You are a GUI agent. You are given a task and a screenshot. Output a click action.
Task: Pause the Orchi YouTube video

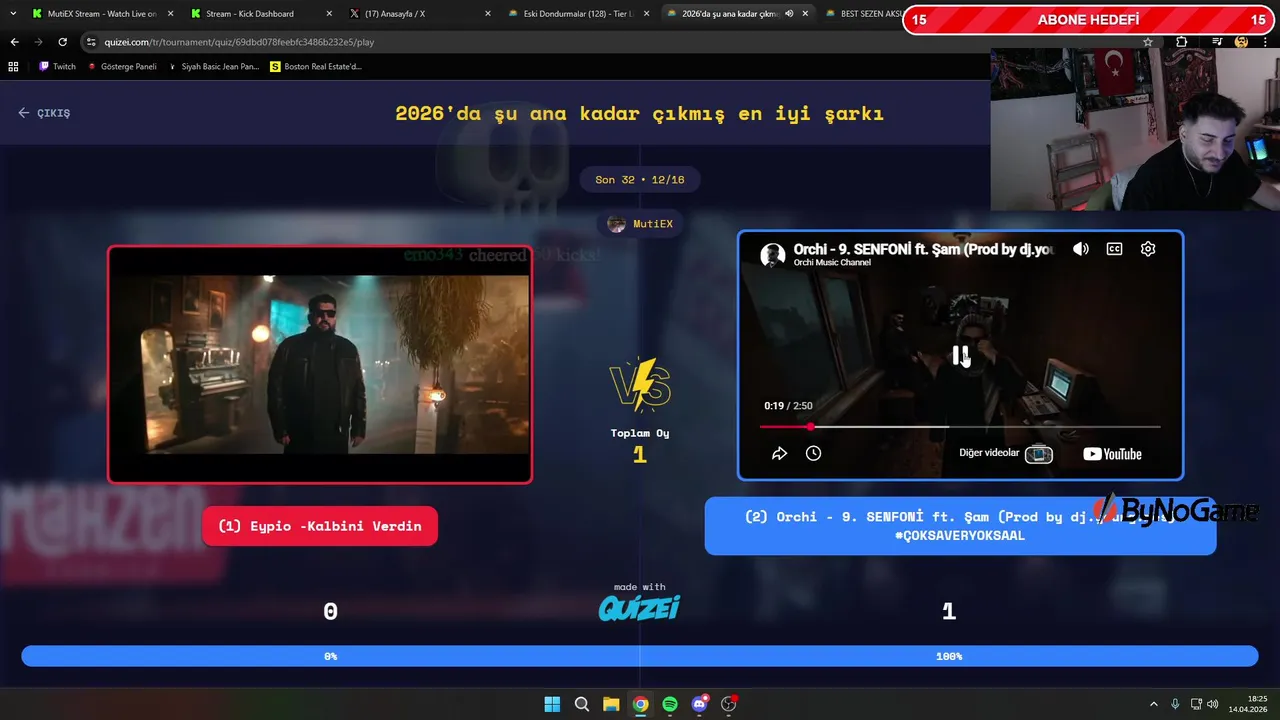point(960,355)
